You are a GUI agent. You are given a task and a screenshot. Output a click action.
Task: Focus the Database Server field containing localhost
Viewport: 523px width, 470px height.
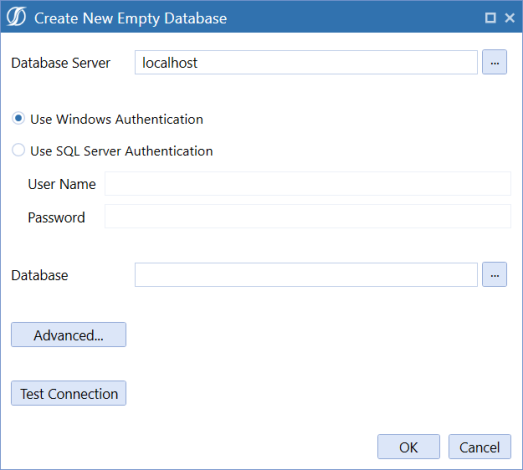306,62
